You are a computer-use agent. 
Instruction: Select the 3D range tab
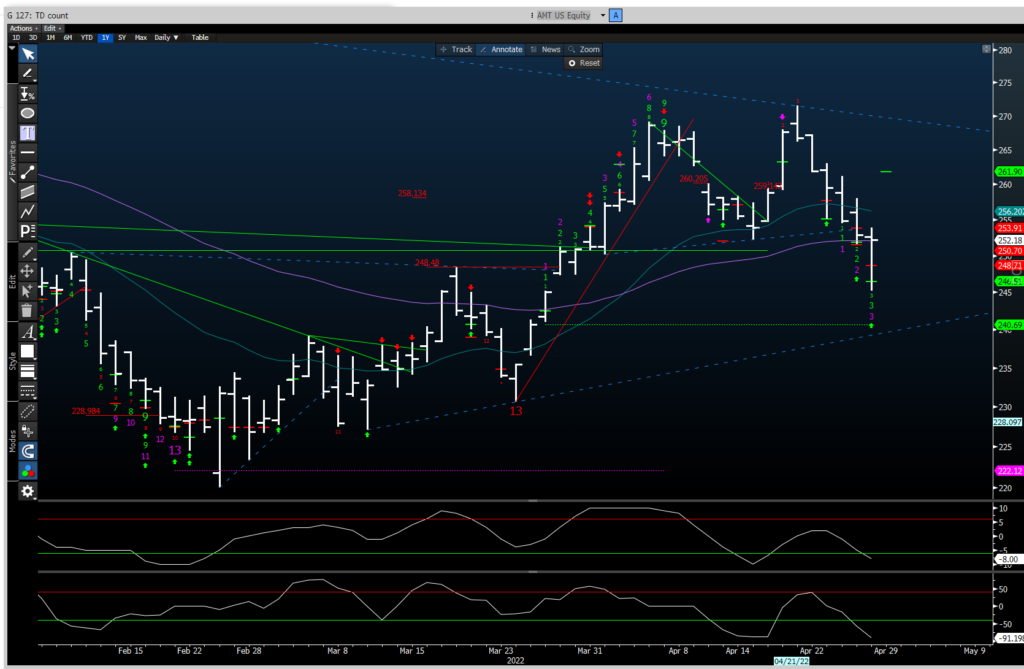33,37
